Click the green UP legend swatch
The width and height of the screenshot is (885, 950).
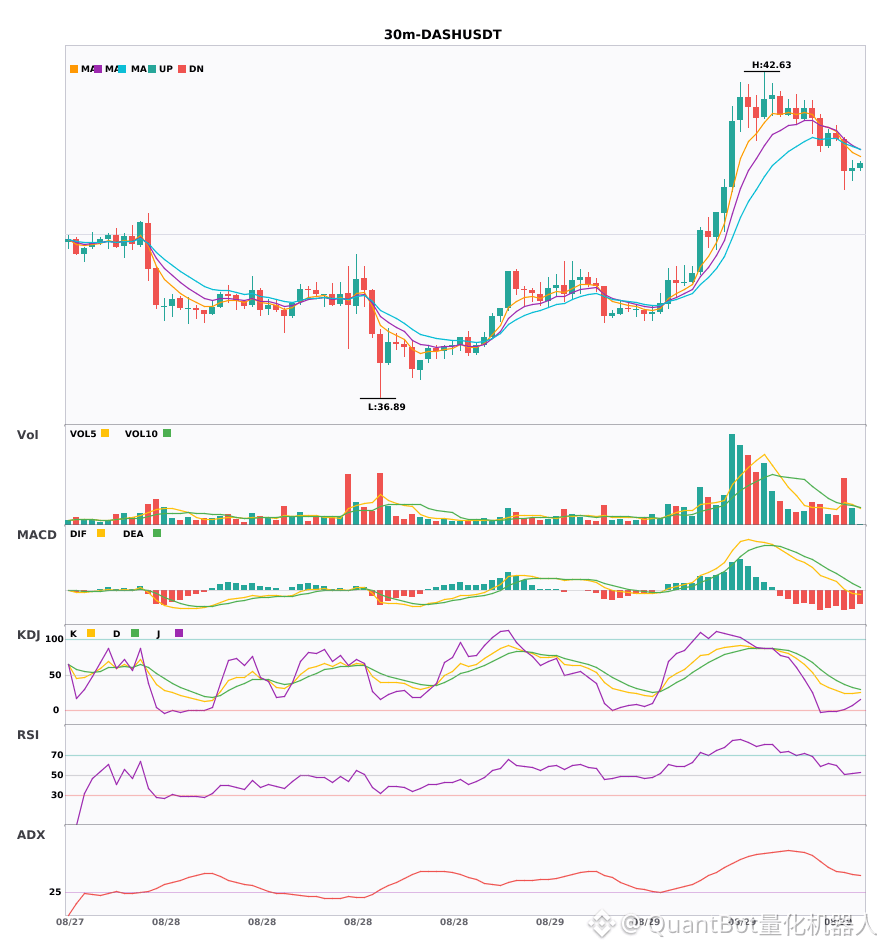click(x=152, y=69)
